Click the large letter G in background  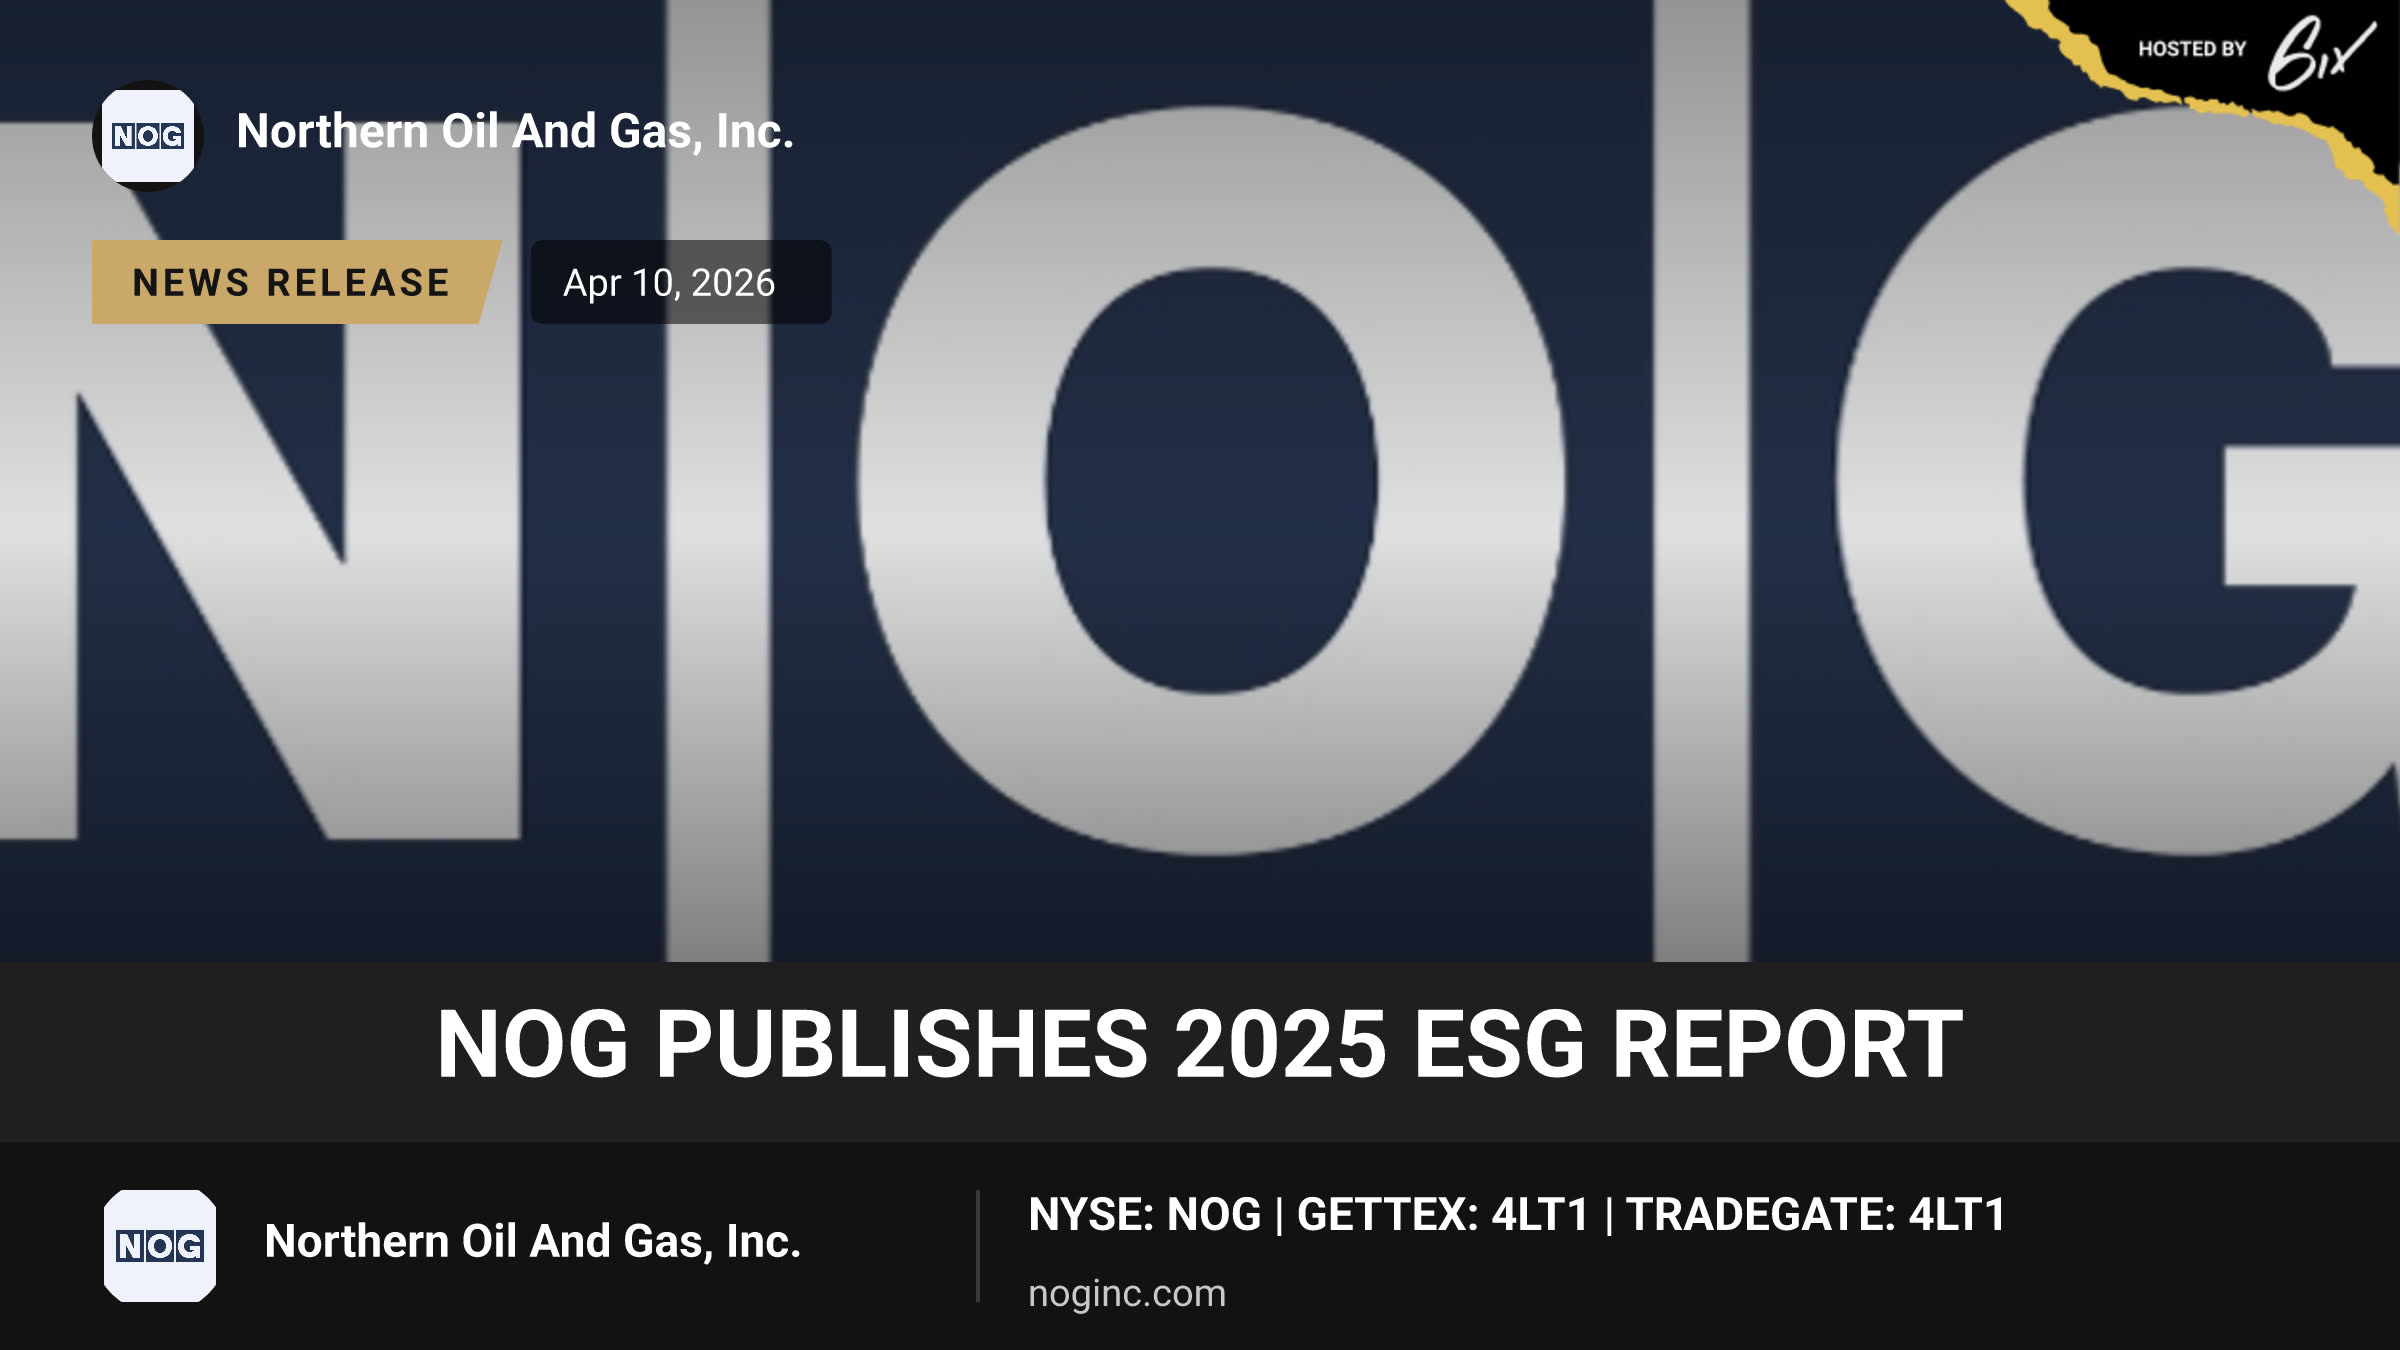pyautogui.click(x=2118, y=480)
